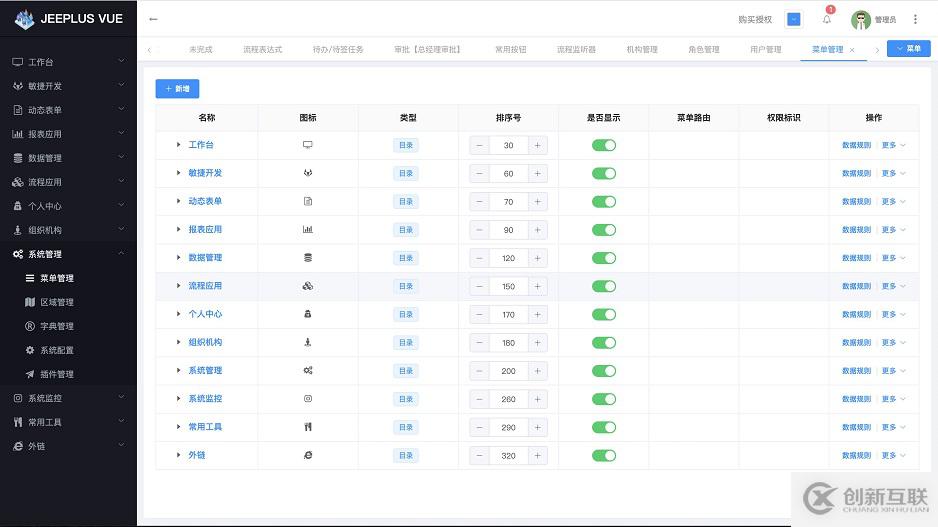
Task: Open 插件管理 in the sidebar
Action: pyautogui.click(x=56, y=374)
